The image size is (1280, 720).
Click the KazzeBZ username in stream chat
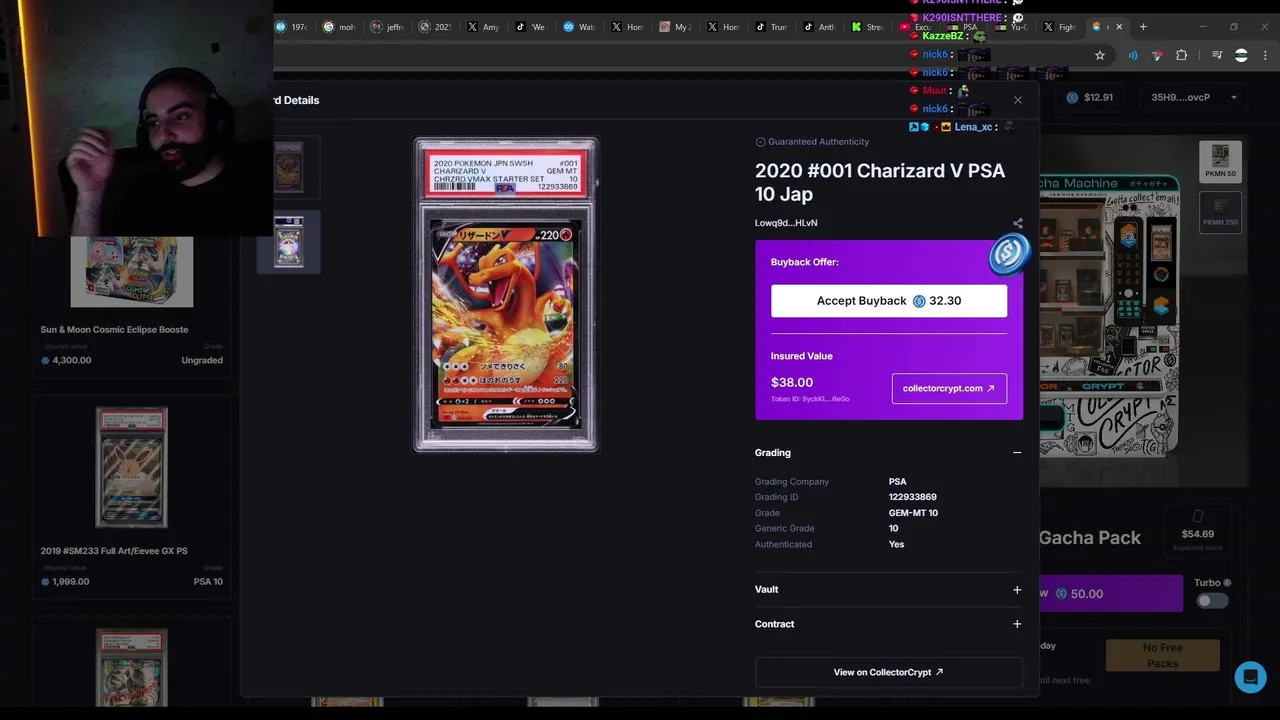point(943,36)
